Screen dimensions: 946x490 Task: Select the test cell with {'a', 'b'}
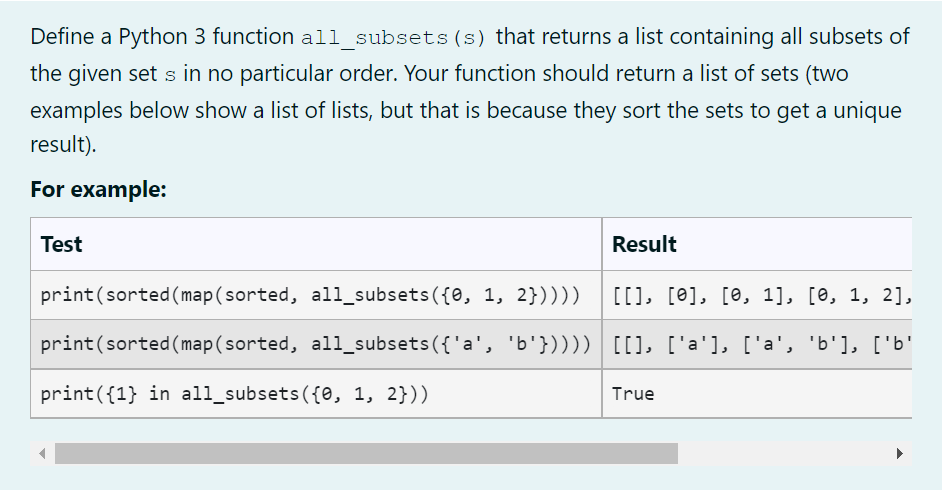[x=316, y=344]
